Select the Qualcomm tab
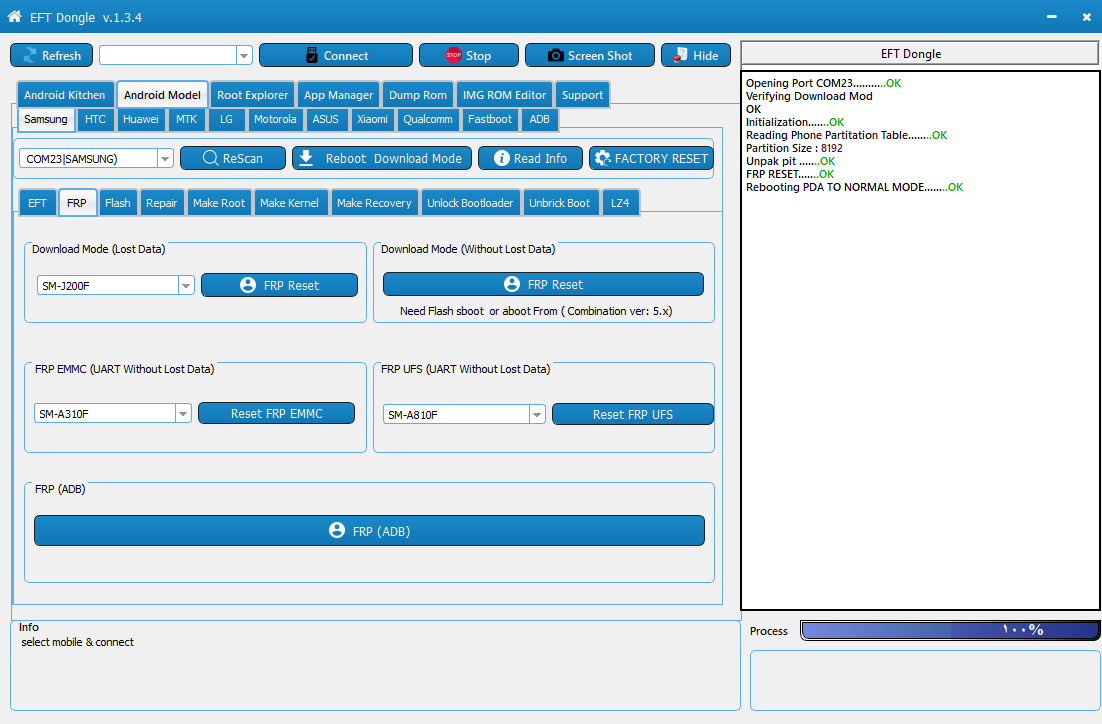Viewport: 1102px width, 724px height. point(427,119)
